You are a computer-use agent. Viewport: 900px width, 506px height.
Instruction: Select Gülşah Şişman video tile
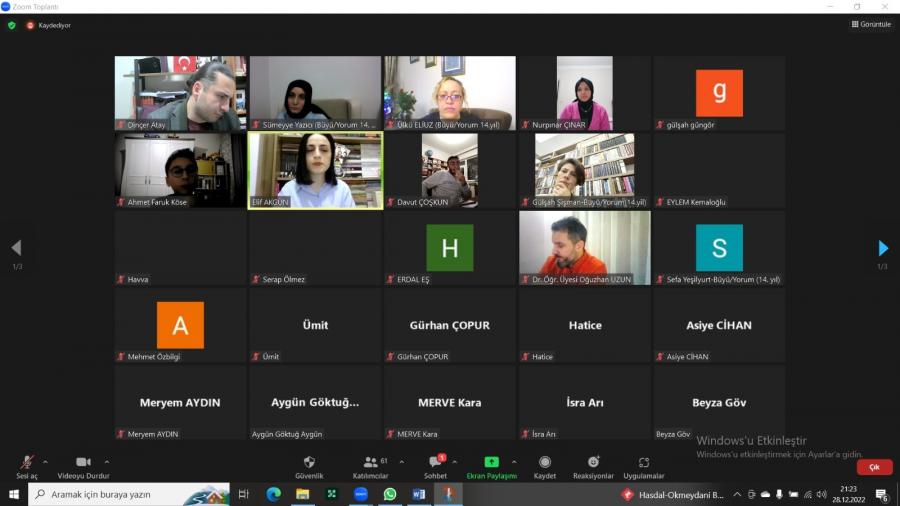585,170
